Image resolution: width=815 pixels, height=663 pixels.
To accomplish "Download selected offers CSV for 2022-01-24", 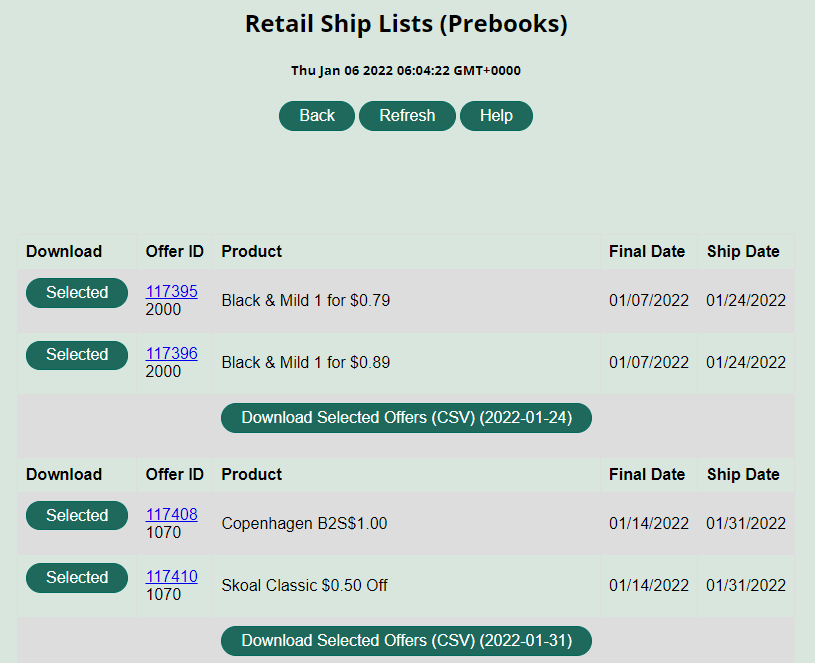I will (x=406, y=418).
